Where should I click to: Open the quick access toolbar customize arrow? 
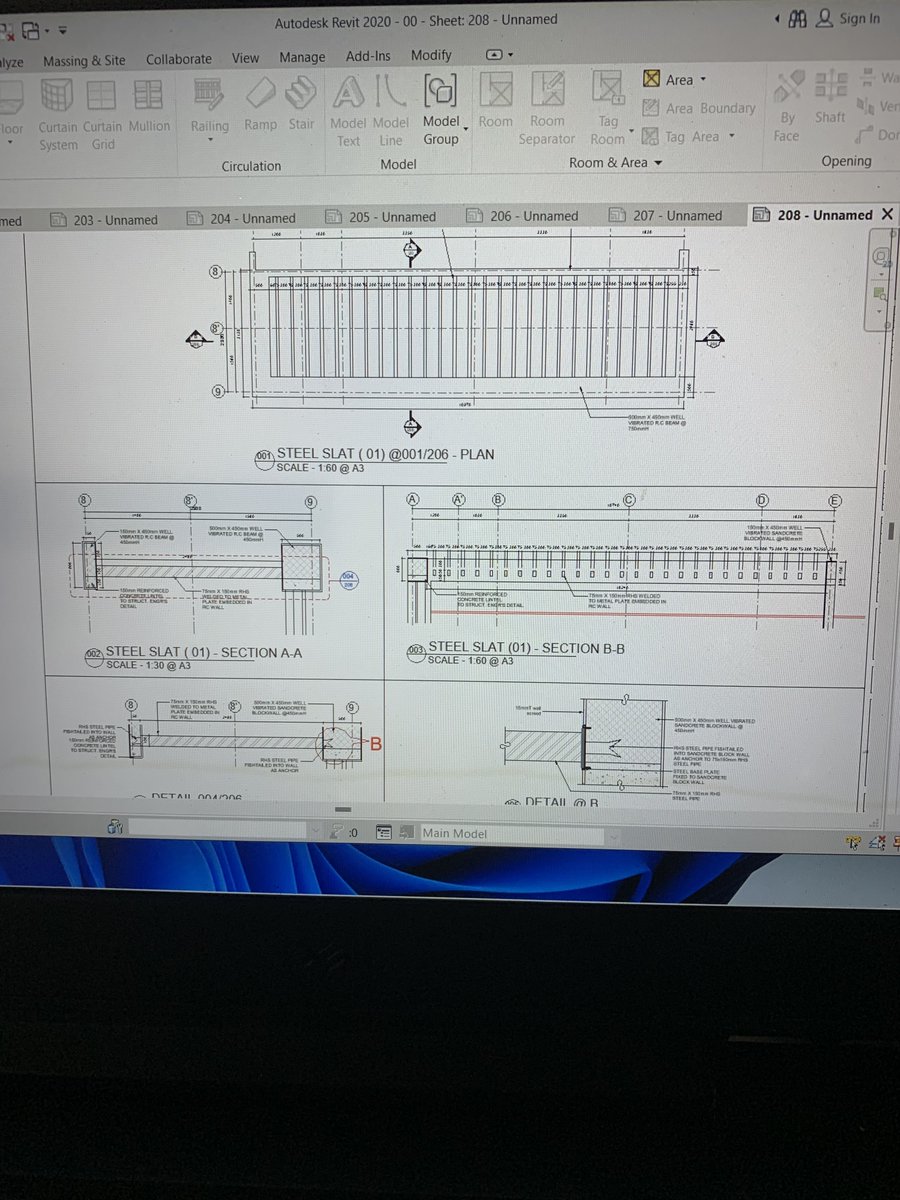coord(63,31)
